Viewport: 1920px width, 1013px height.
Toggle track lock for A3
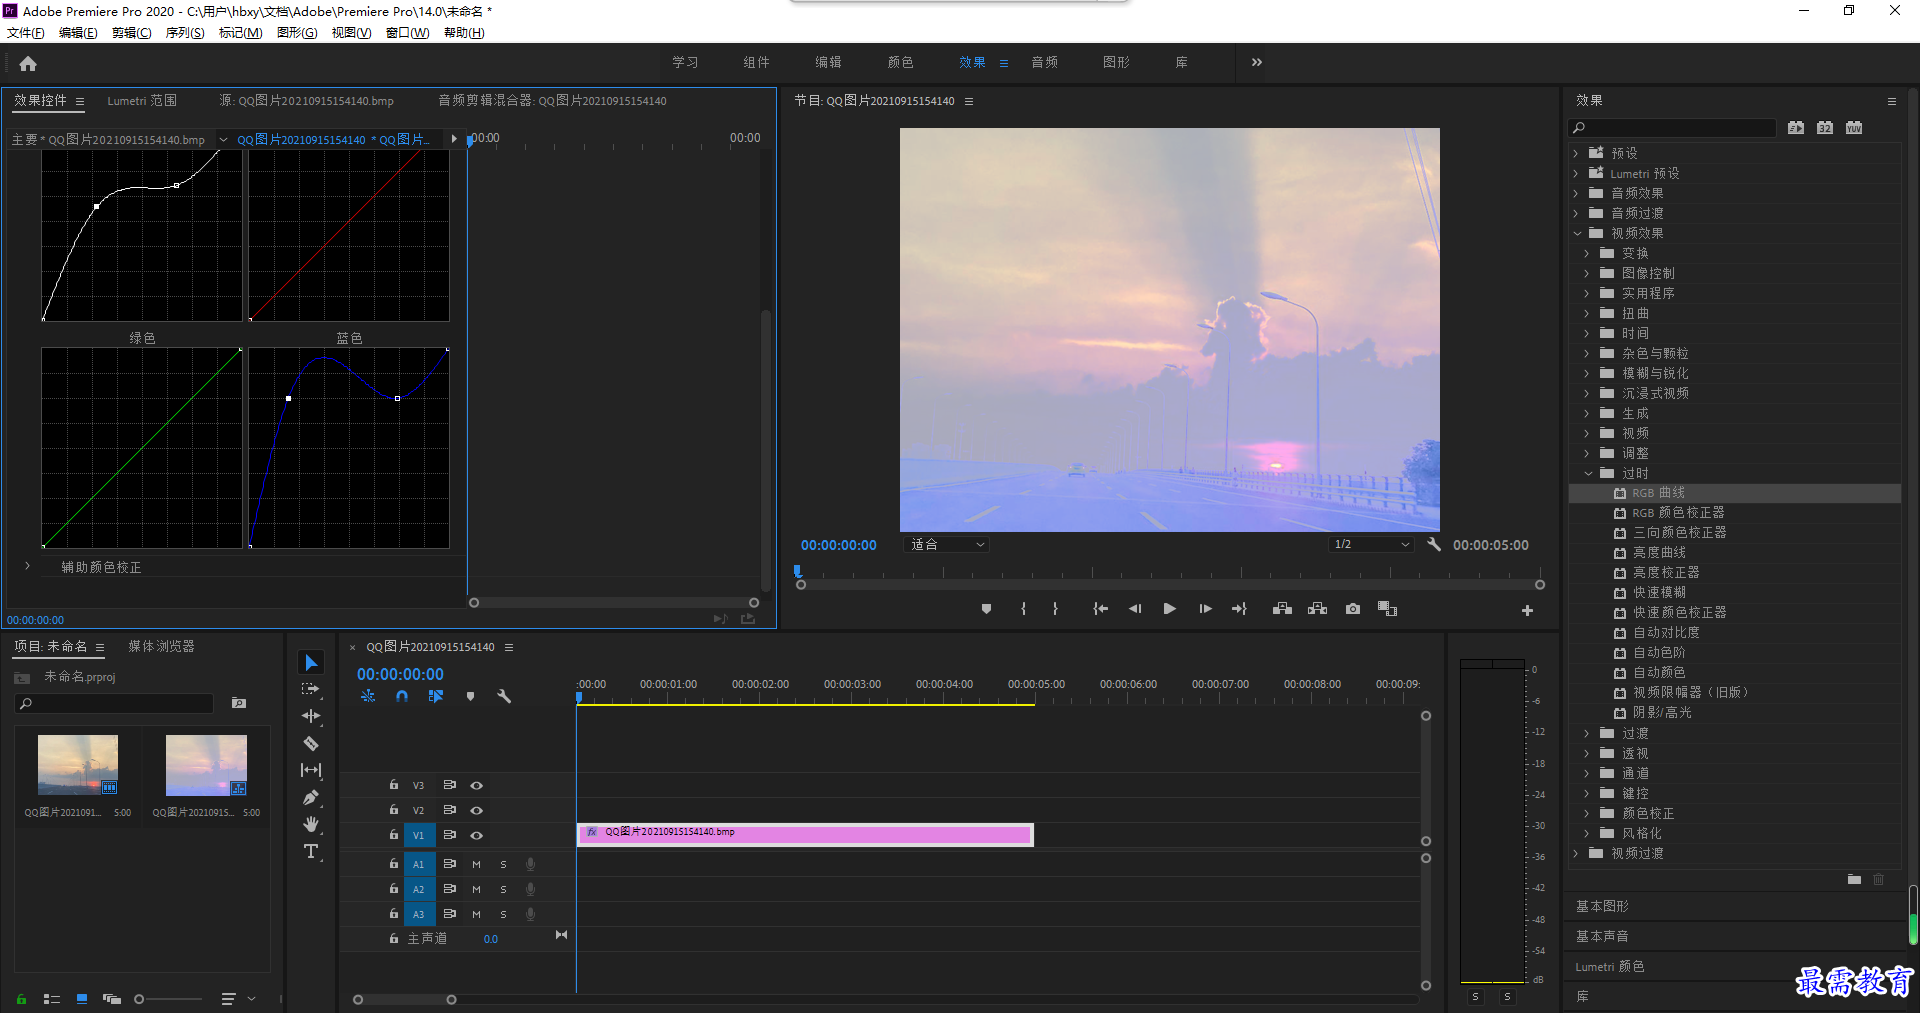[393, 914]
